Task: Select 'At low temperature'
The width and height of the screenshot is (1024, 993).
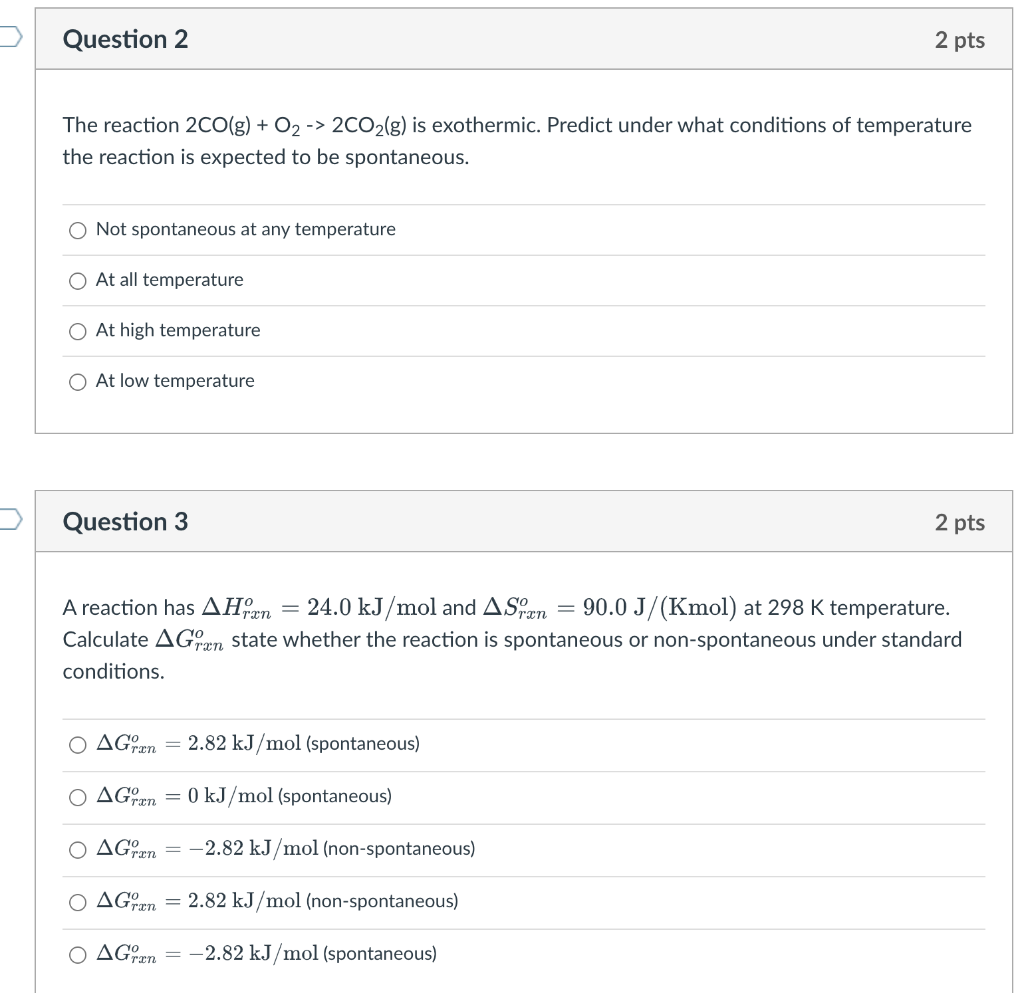Action: tap(77, 381)
